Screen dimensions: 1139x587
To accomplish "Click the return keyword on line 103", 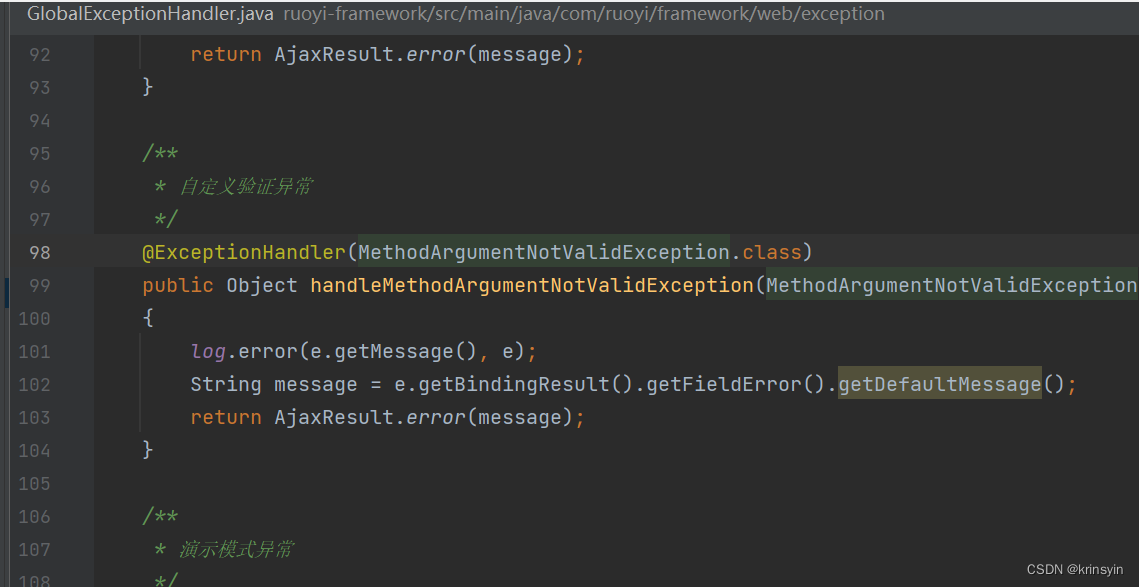I will coord(226,416).
